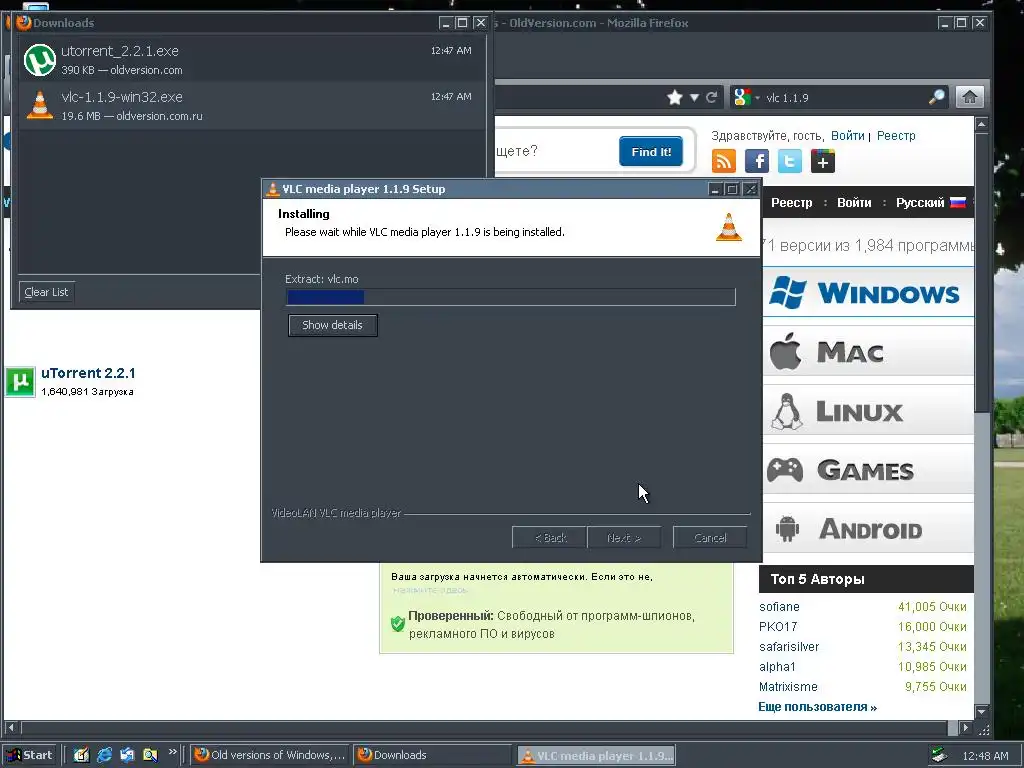The width and height of the screenshot is (1024, 768).
Task: Click author alpha1 in list
Action: [x=777, y=667]
